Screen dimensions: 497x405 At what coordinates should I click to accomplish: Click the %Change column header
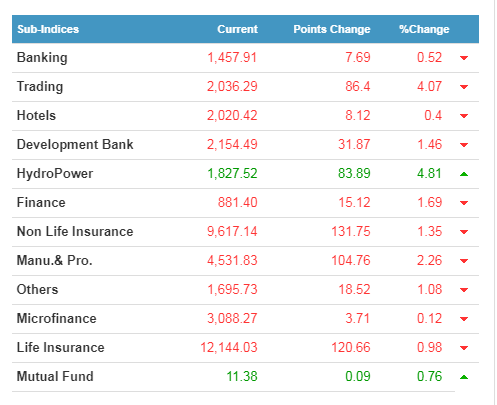click(x=424, y=29)
